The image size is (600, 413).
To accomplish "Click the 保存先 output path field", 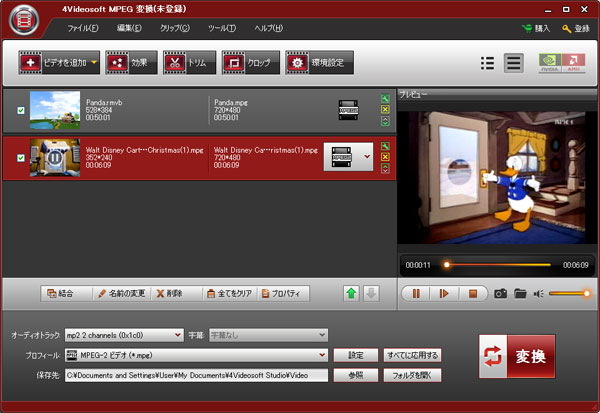I will [196, 375].
